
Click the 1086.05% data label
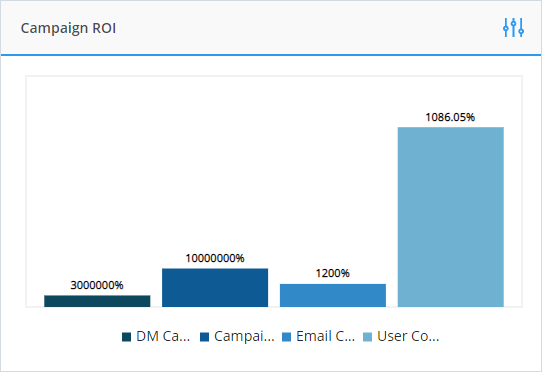pos(450,117)
